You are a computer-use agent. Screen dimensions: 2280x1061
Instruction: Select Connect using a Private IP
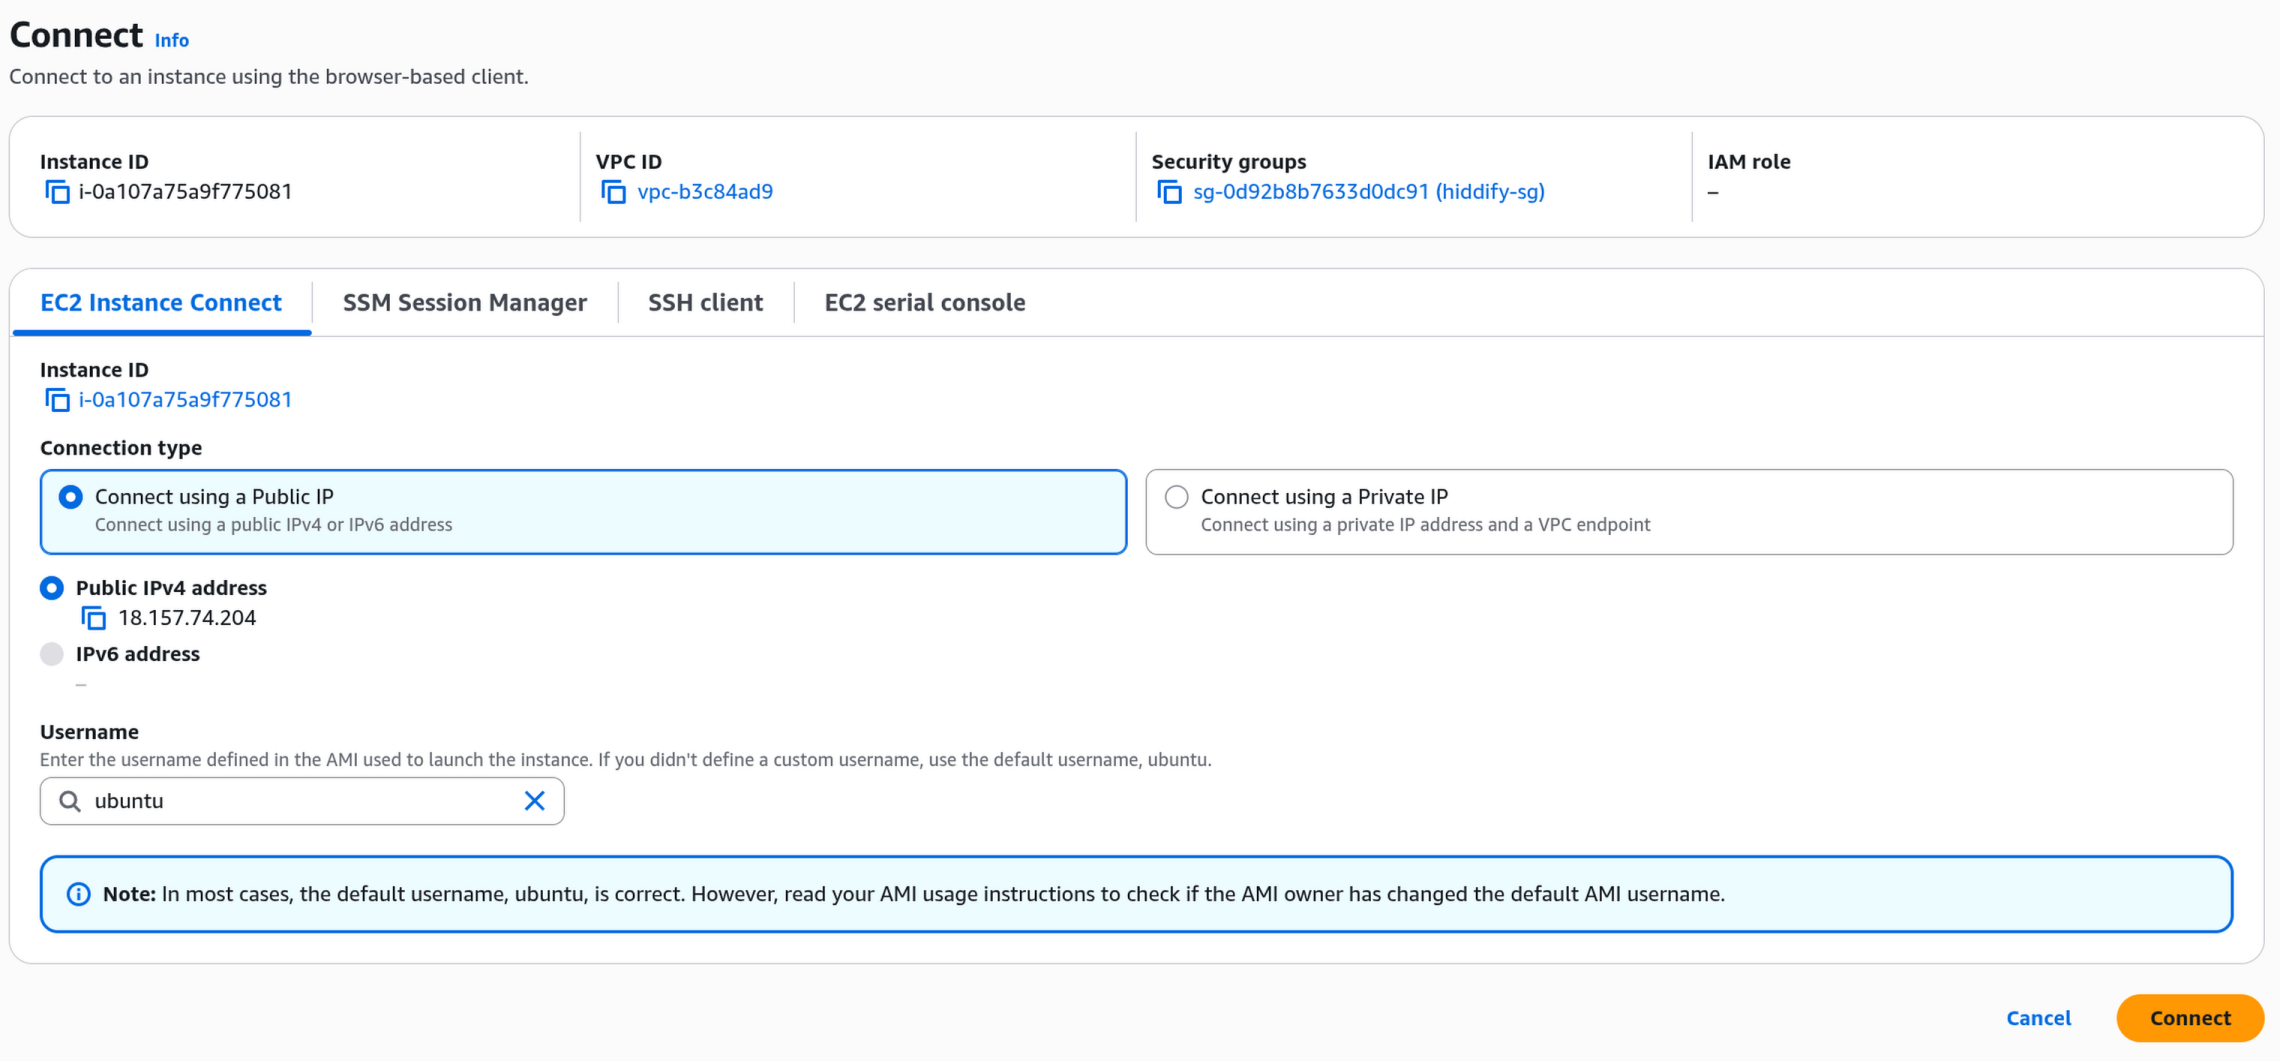1176,496
